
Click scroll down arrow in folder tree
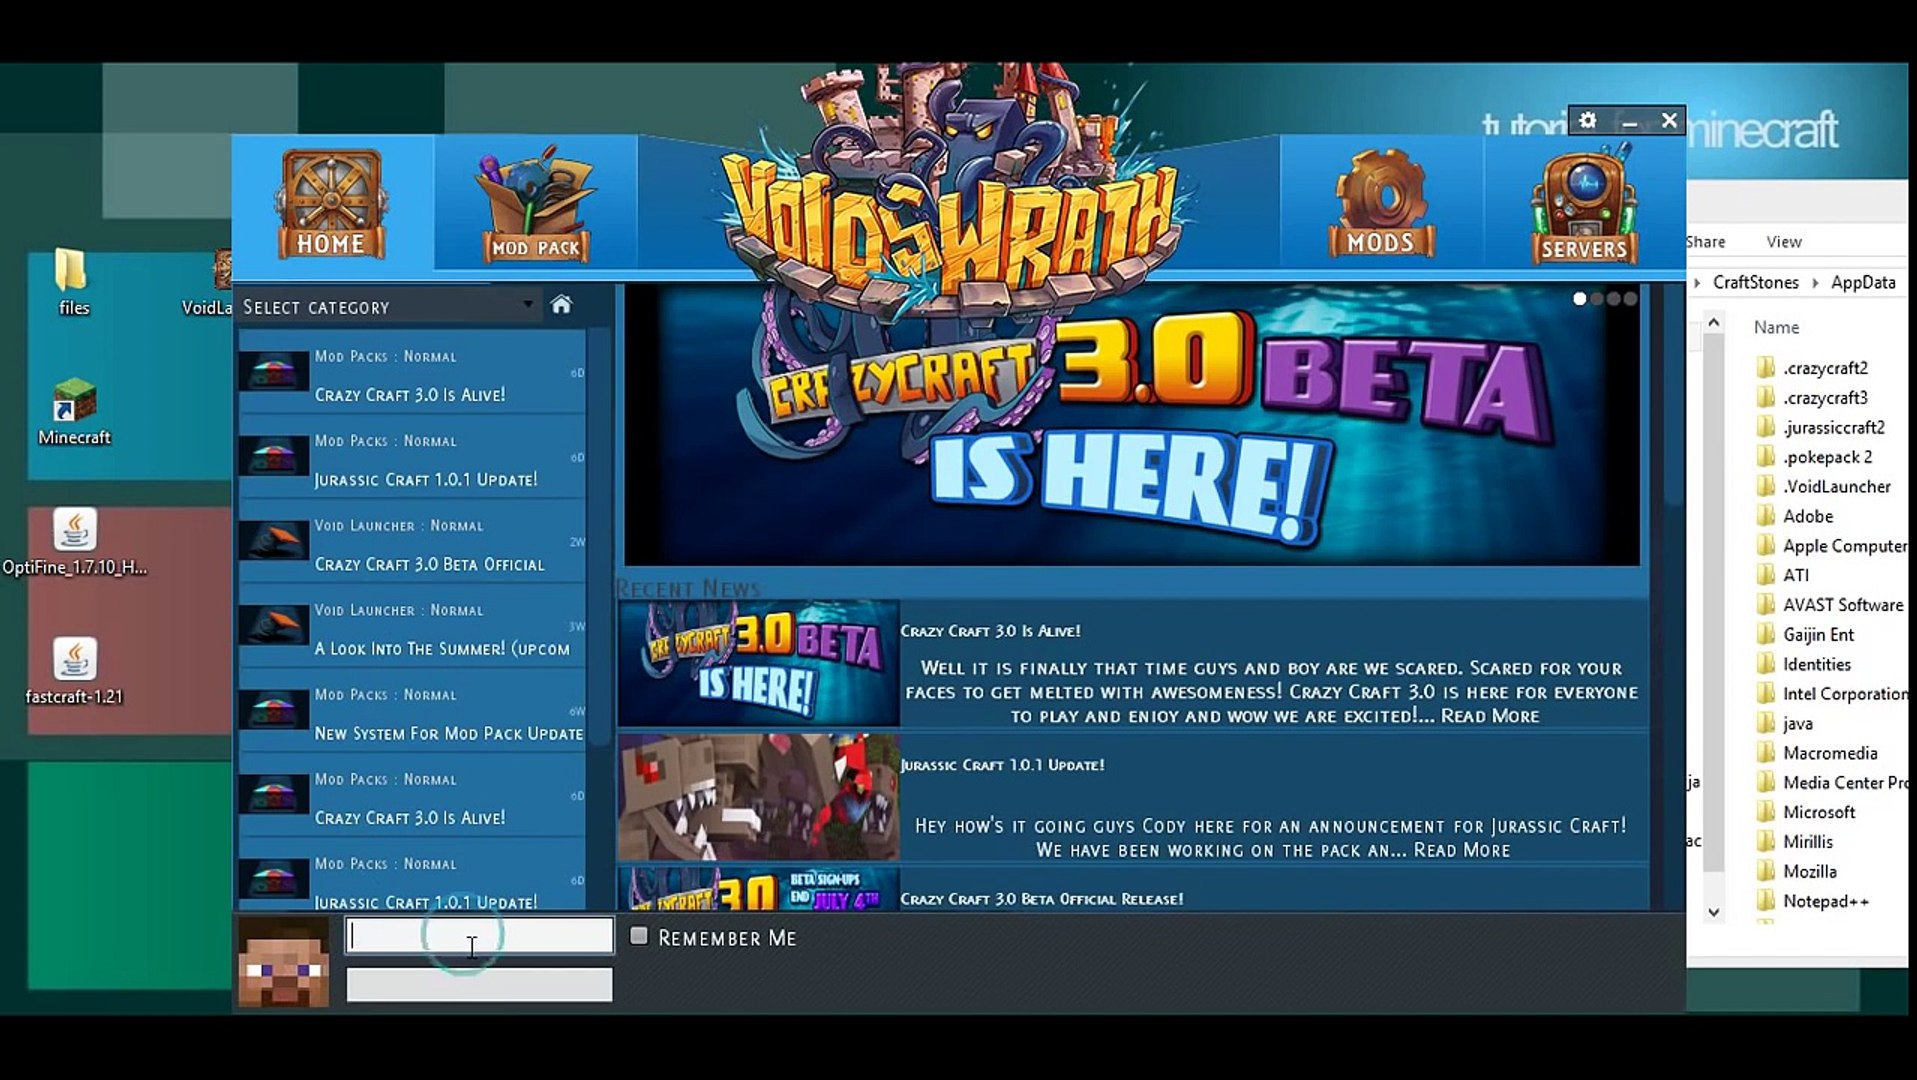(x=1713, y=911)
